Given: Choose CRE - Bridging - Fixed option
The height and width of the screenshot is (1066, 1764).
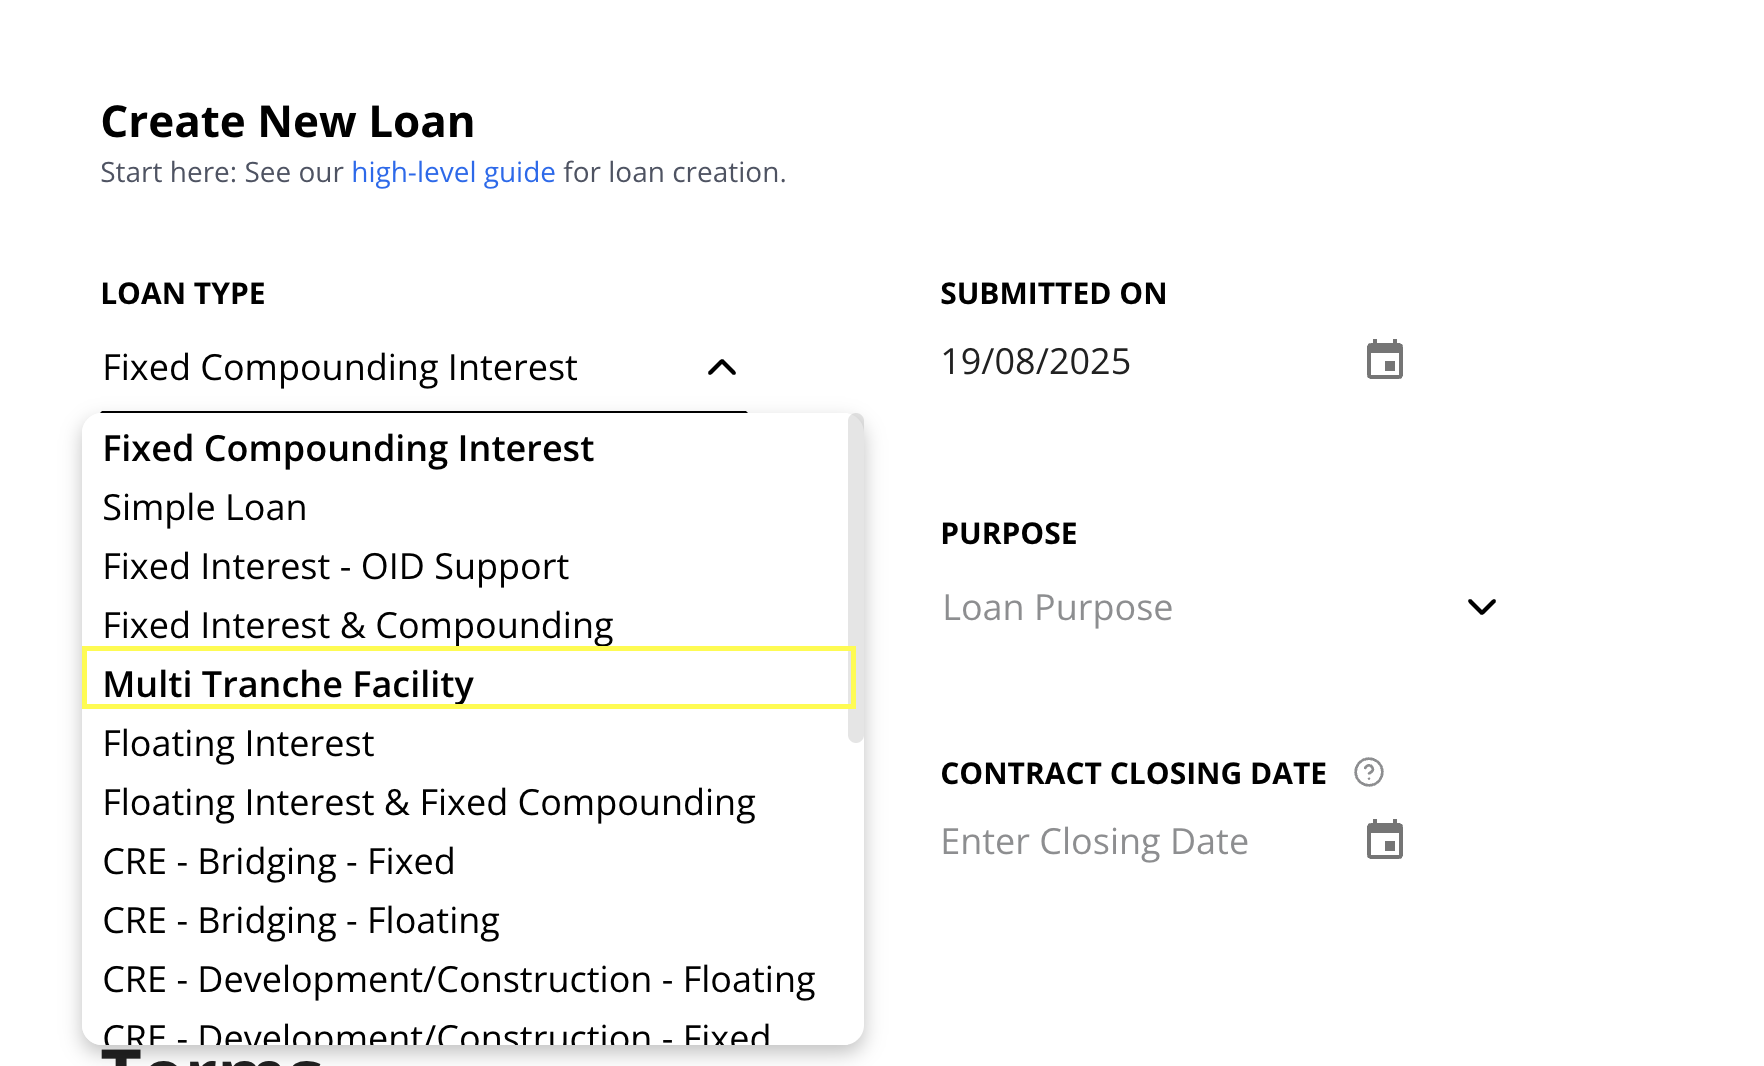Looking at the screenshot, I should (279, 862).
